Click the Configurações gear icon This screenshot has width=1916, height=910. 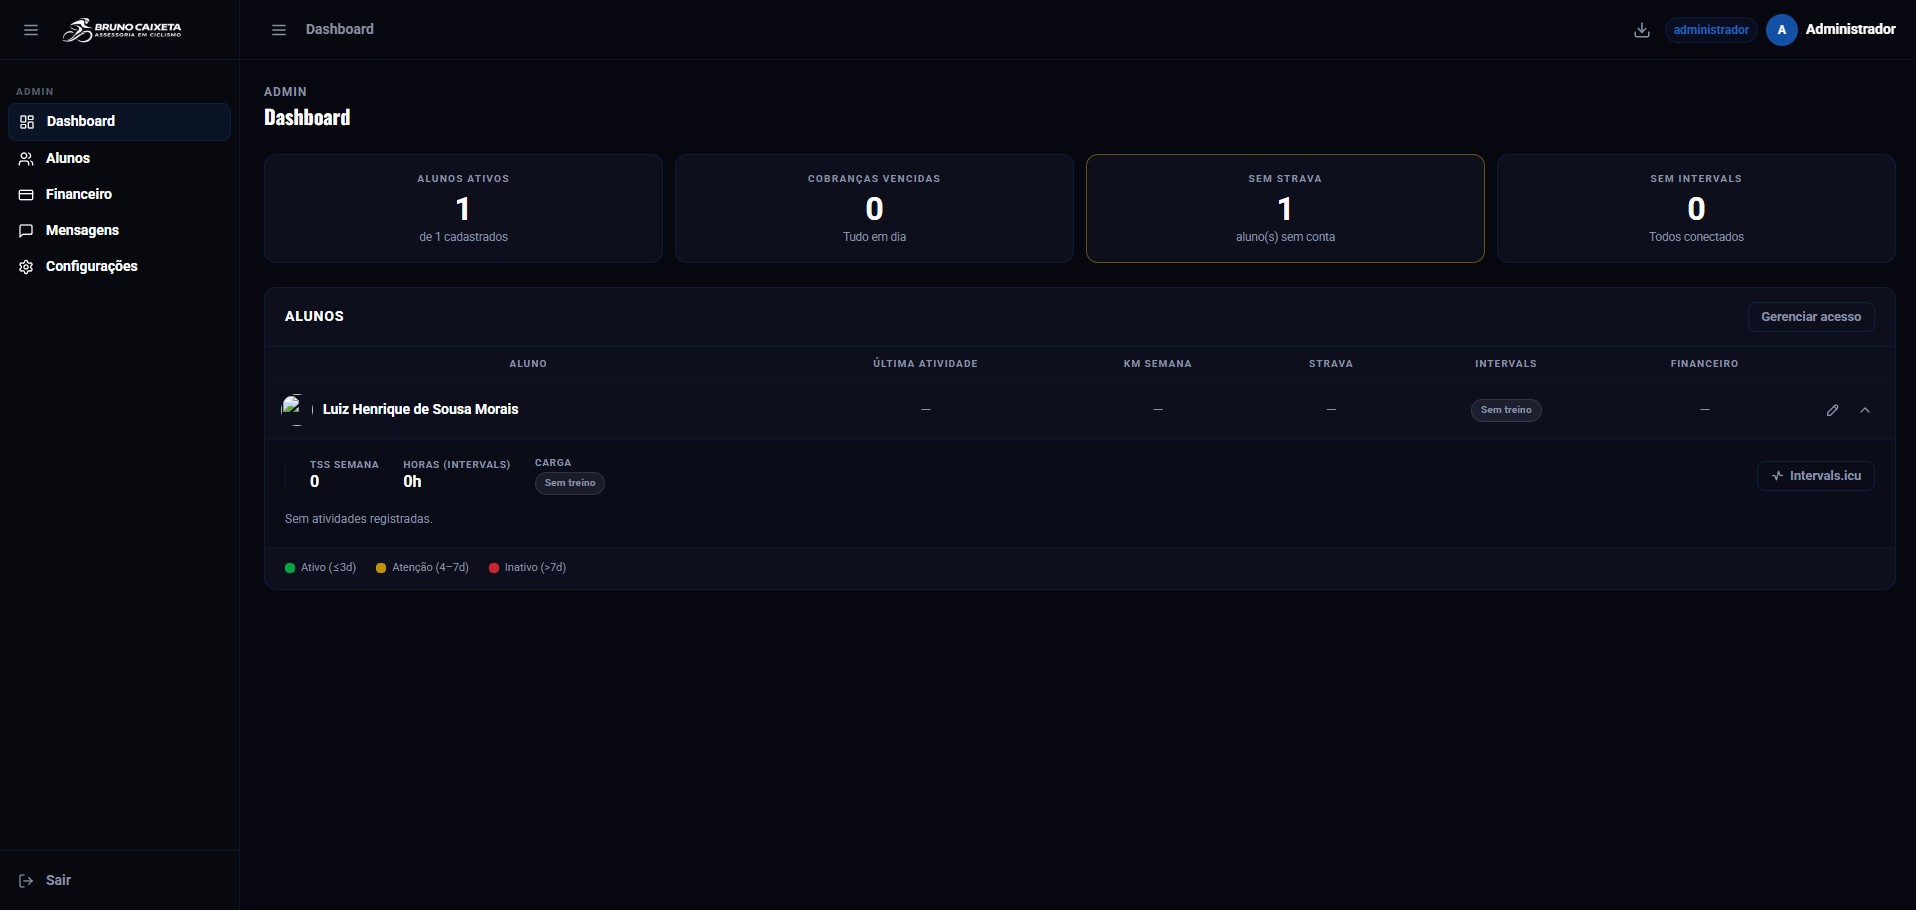(x=27, y=267)
